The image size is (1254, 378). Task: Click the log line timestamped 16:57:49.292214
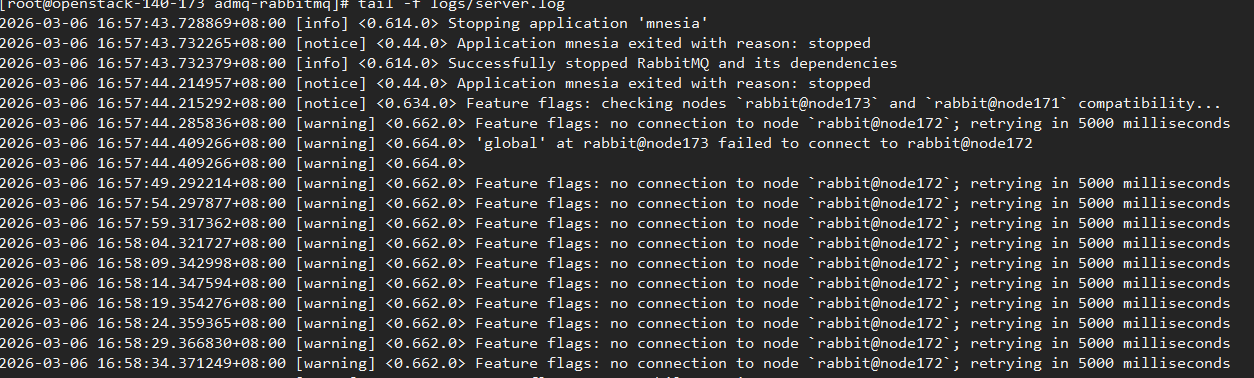(615, 183)
